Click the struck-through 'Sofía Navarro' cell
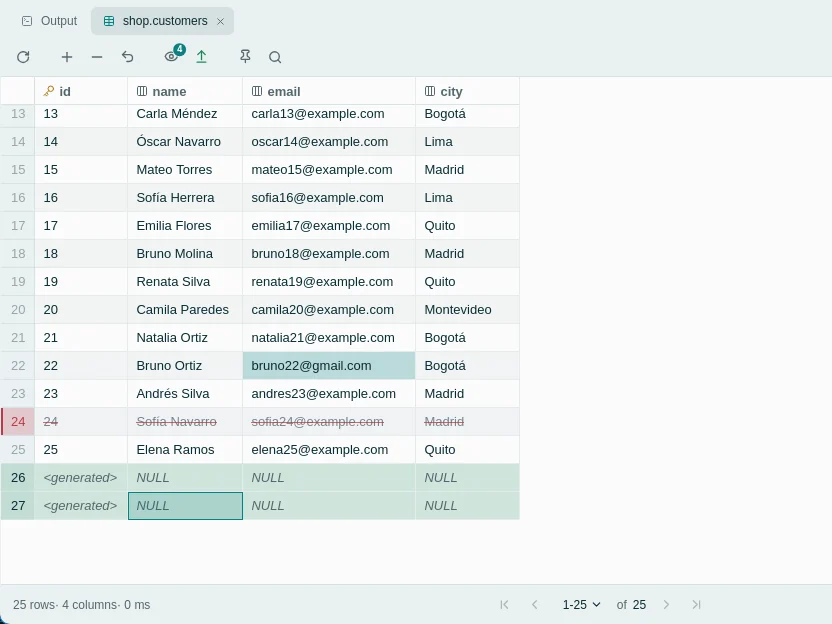Screen dimensions: 832x624 click(x=185, y=421)
